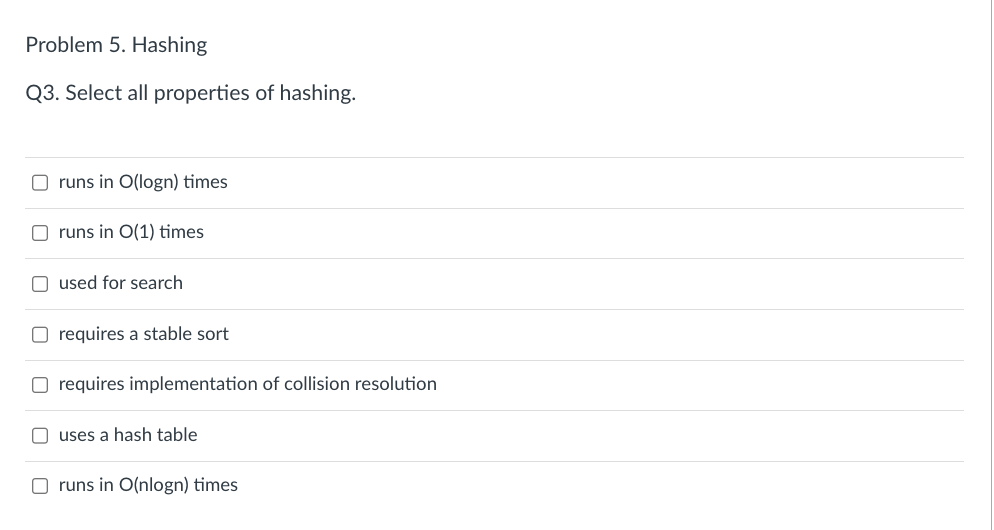
Task: Toggle the collision resolution checkbox
Action: coord(40,385)
